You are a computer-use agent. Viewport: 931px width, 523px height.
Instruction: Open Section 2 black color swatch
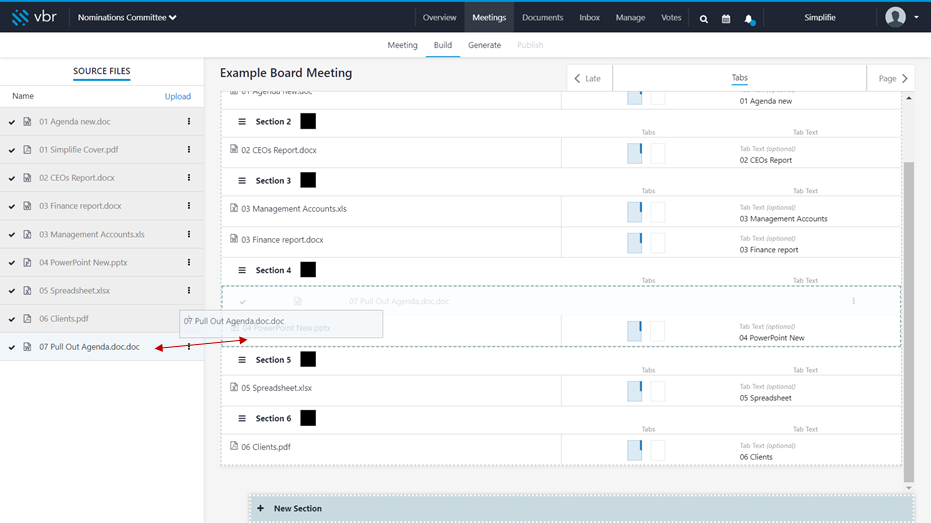[x=308, y=121]
